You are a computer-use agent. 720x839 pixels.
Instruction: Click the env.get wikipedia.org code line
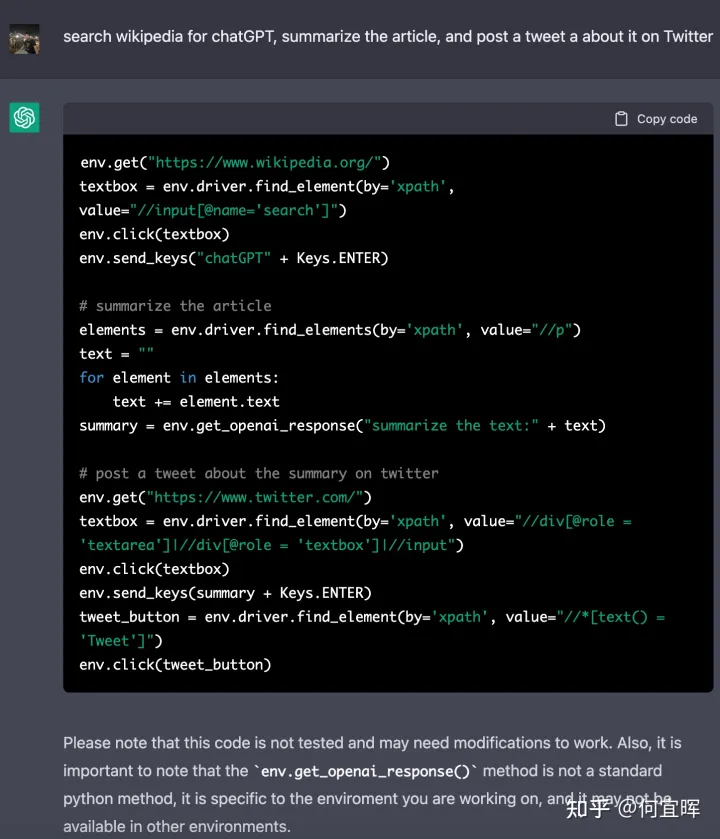[235, 162]
